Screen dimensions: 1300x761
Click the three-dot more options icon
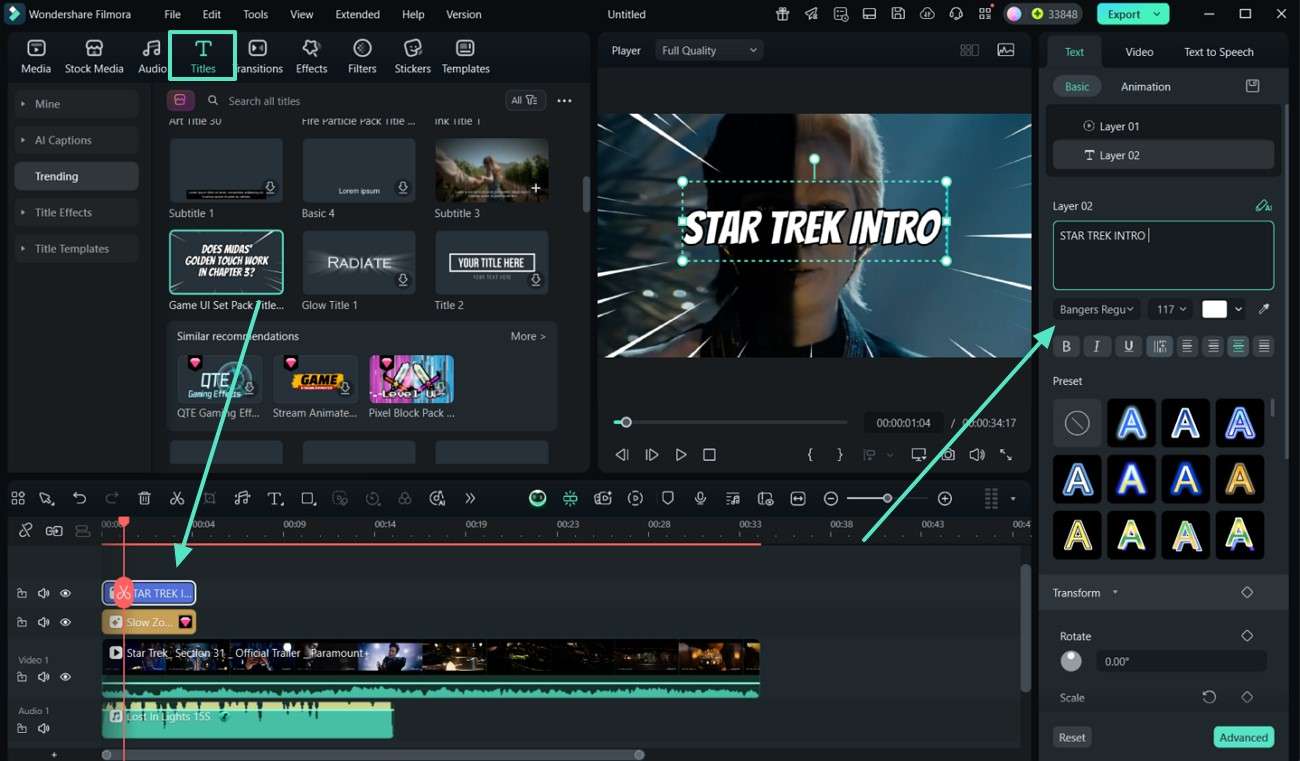(564, 100)
